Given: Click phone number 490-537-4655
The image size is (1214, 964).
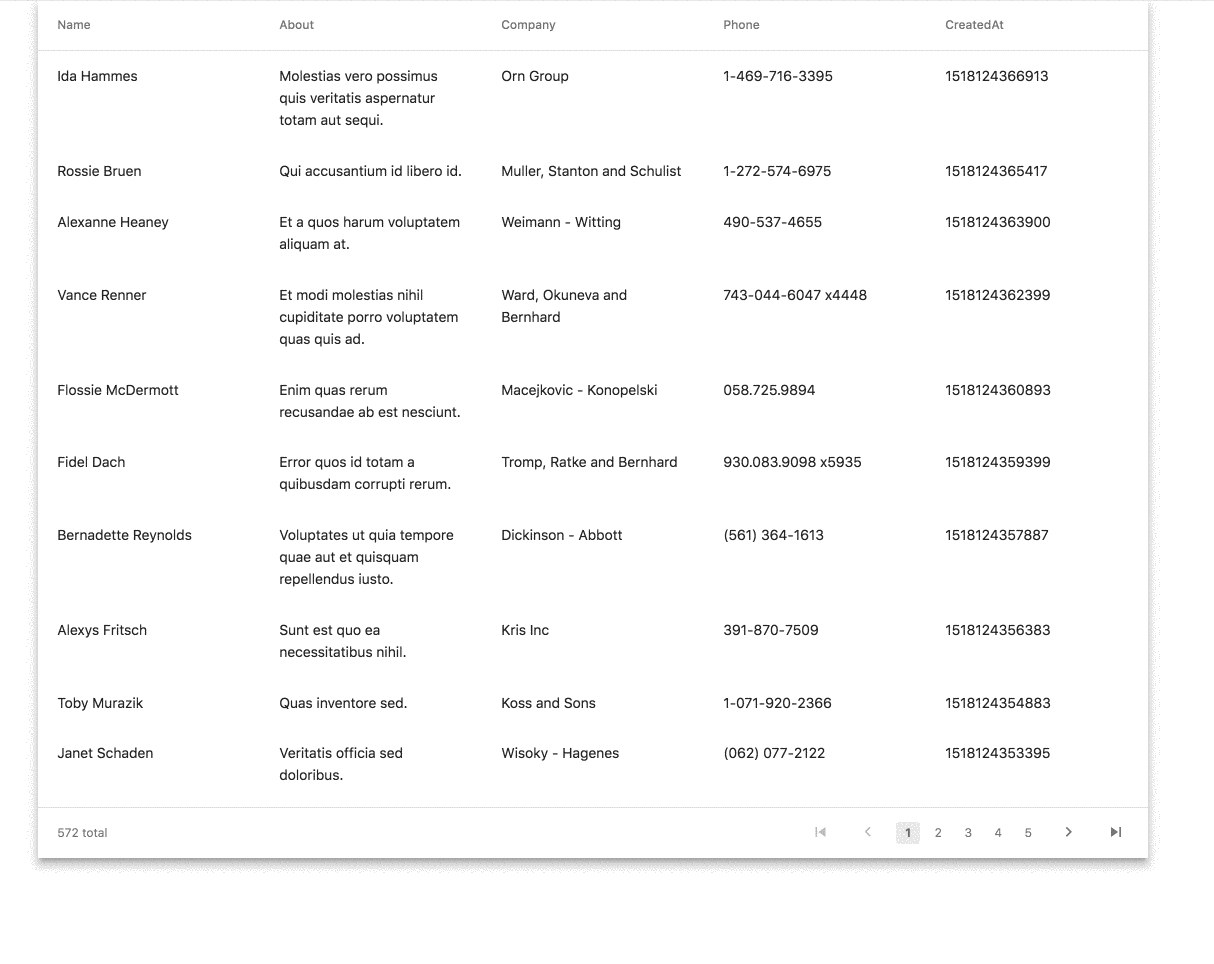Looking at the screenshot, I should point(772,222).
